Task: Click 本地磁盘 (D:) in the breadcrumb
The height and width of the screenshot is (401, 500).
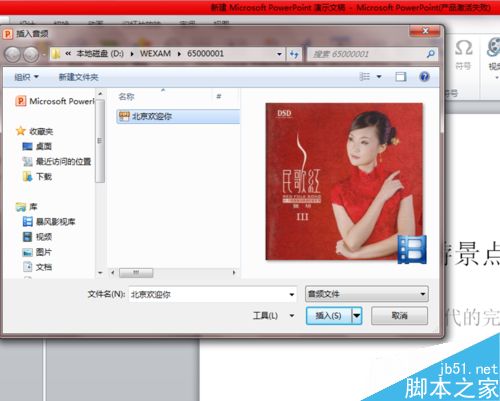Action: (x=100, y=54)
